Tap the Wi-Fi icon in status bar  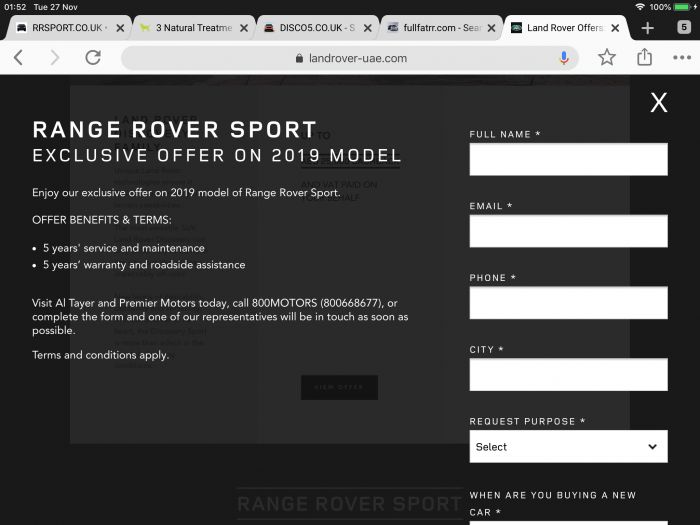point(640,7)
